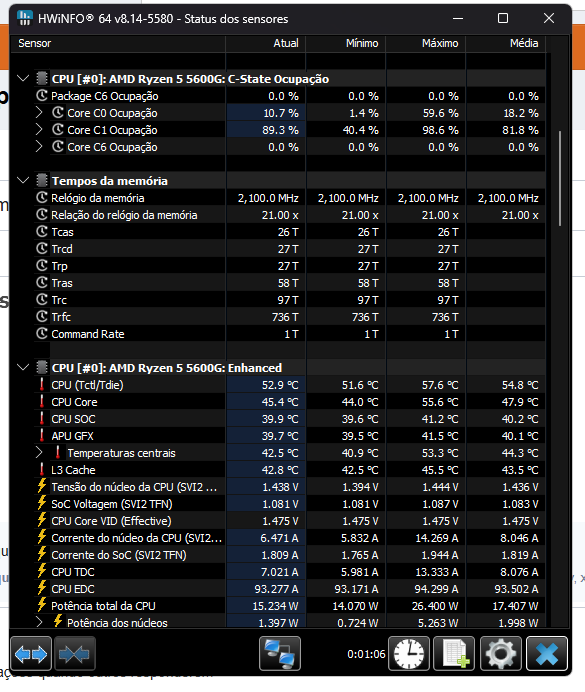Screen dimensions: 585x692
Task: Click the shrink columns arrows toolbar button
Action: pyautogui.click(x=75, y=654)
